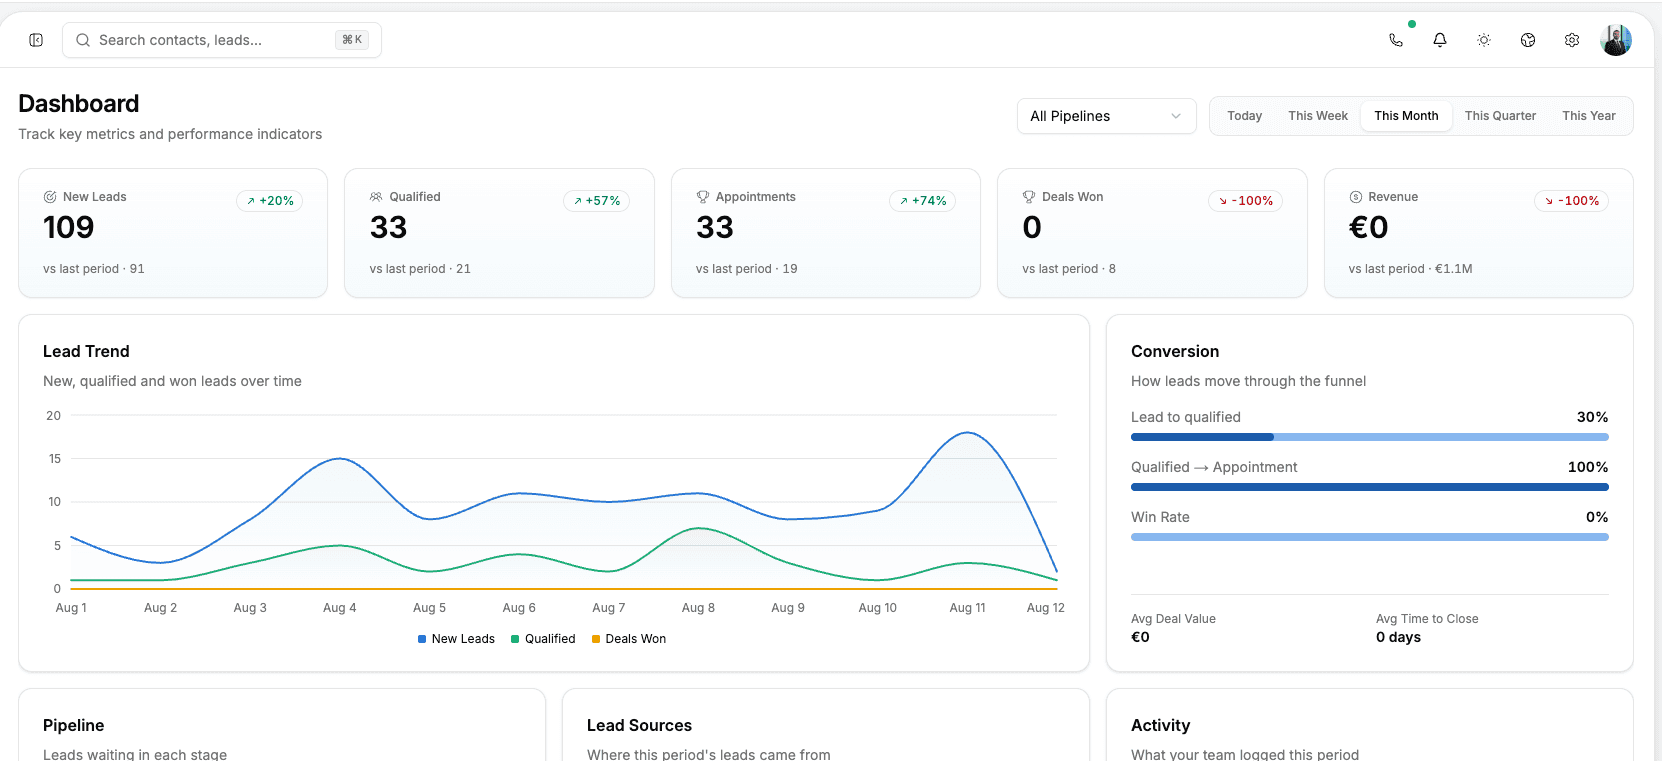
Task: Select the This Month tab
Action: 1406,116
